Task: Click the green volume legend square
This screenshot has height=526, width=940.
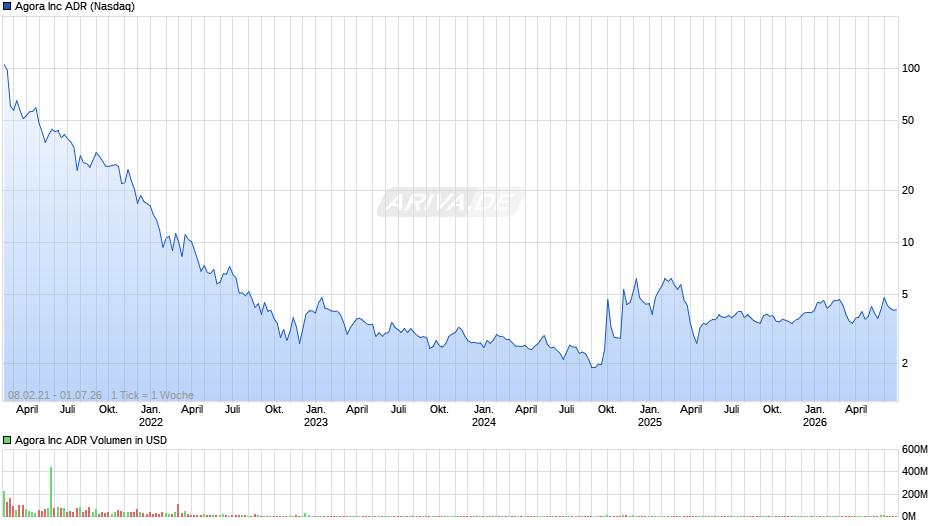Action: coord(7,440)
